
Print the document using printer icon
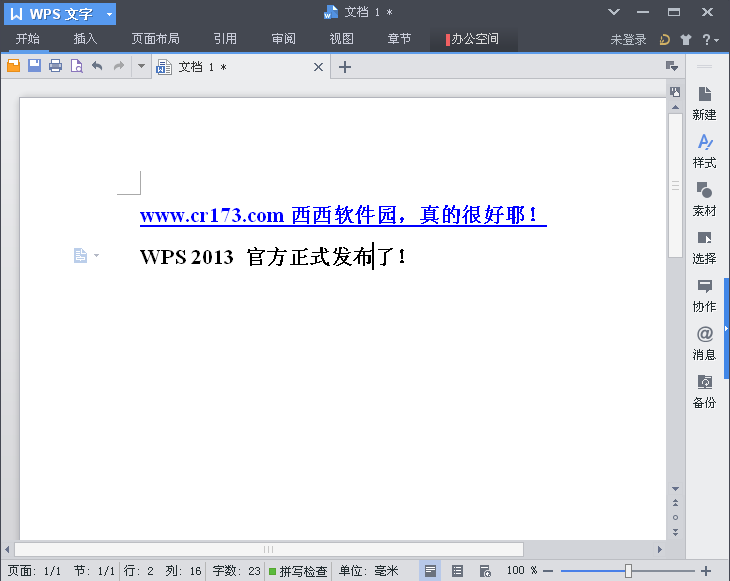(x=55, y=66)
